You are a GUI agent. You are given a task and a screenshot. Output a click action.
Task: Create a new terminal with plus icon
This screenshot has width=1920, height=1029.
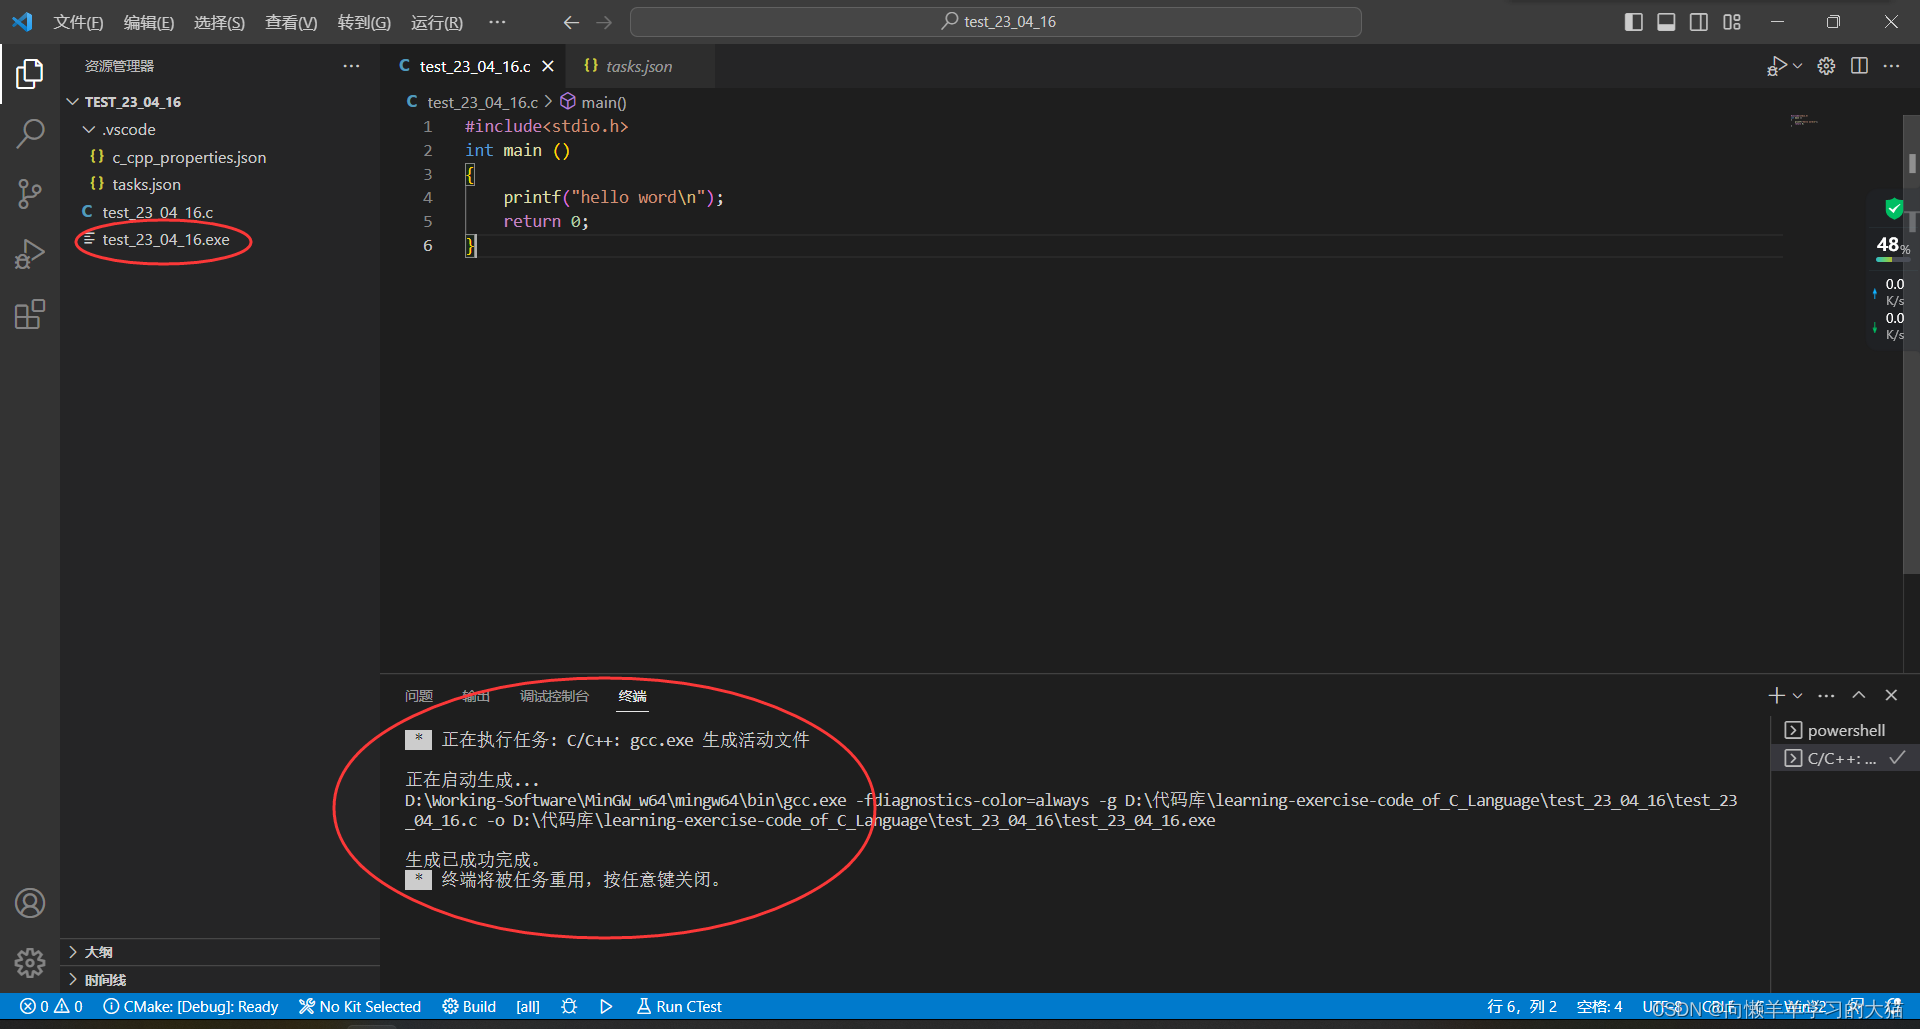1776,695
